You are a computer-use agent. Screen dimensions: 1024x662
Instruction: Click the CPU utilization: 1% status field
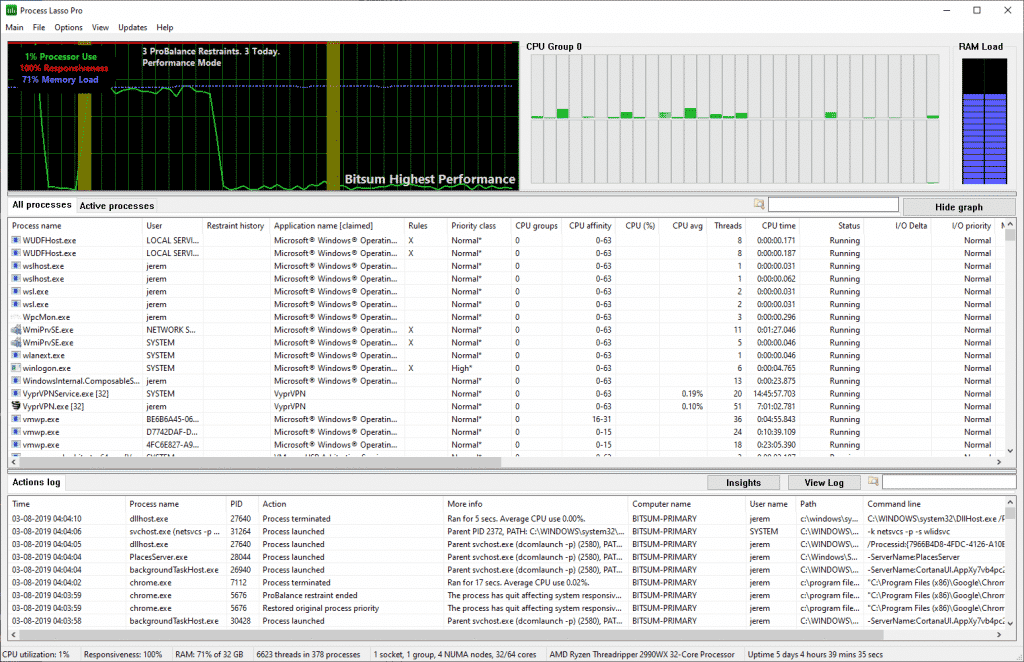pos(36,654)
